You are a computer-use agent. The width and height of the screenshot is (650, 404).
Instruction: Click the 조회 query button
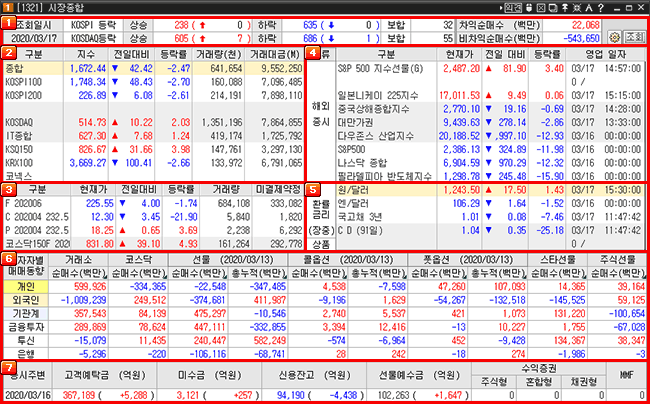pyautogui.click(x=634, y=38)
